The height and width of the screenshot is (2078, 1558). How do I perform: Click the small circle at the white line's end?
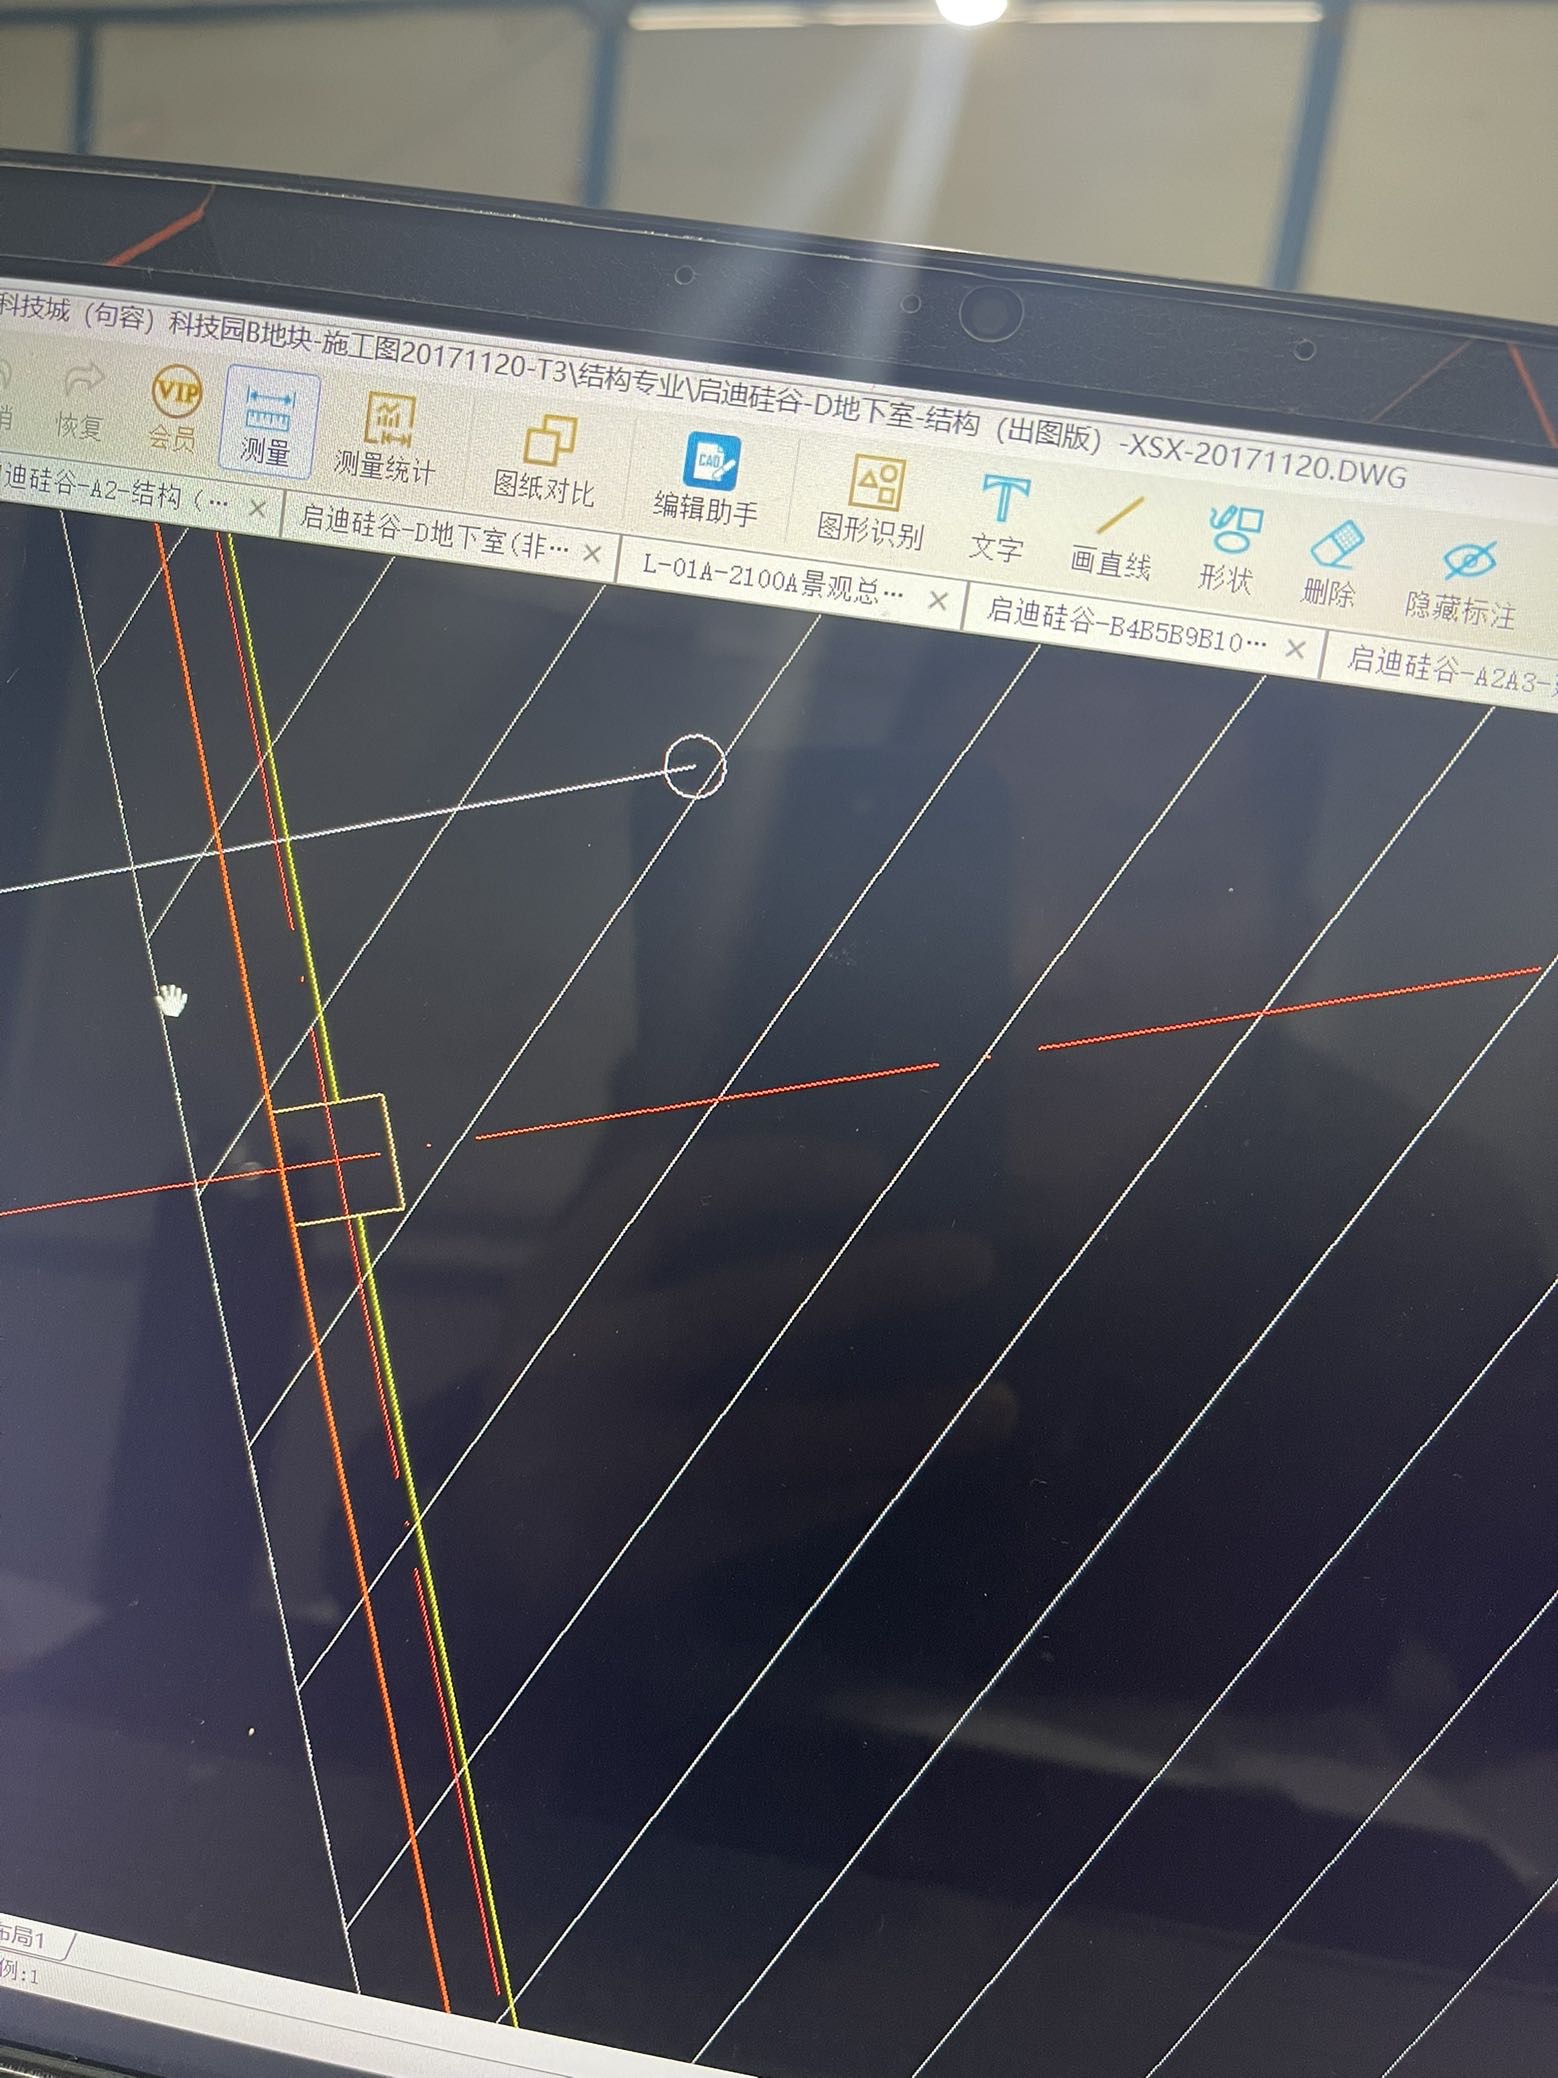pyautogui.click(x=695, y=766)
